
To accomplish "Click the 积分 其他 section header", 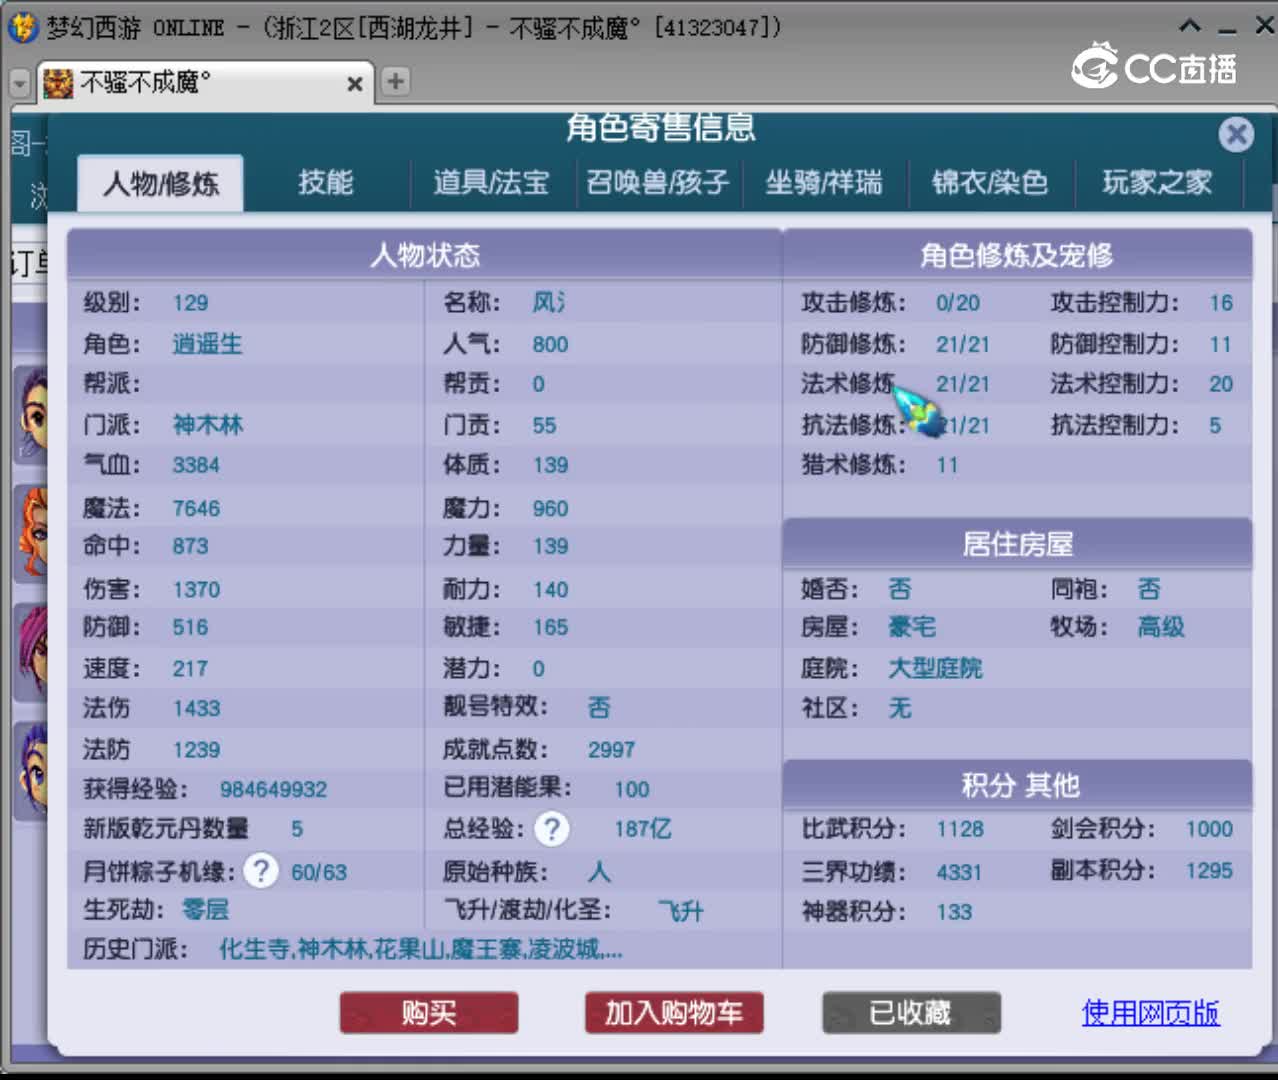I will point(1017,785).
